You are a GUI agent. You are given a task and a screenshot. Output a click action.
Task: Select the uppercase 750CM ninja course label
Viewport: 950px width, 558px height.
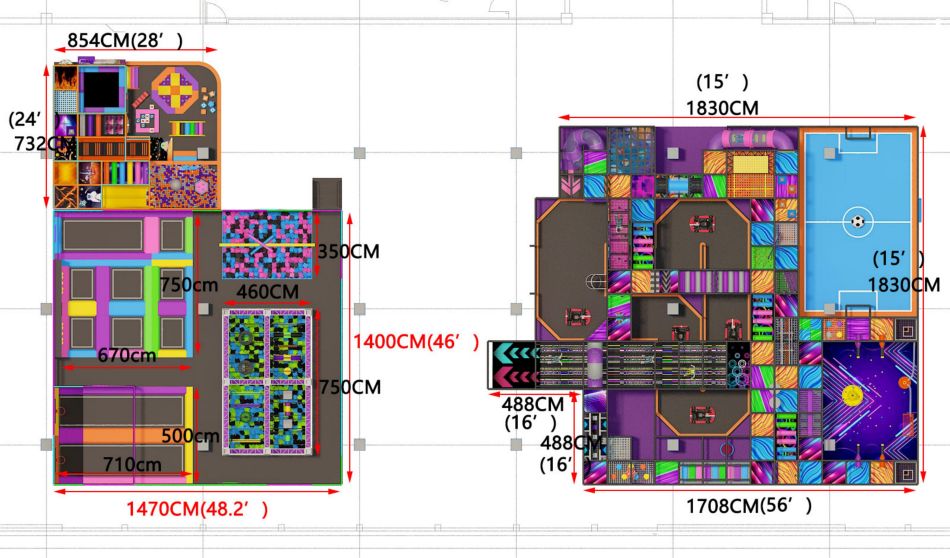click(350, 387)
